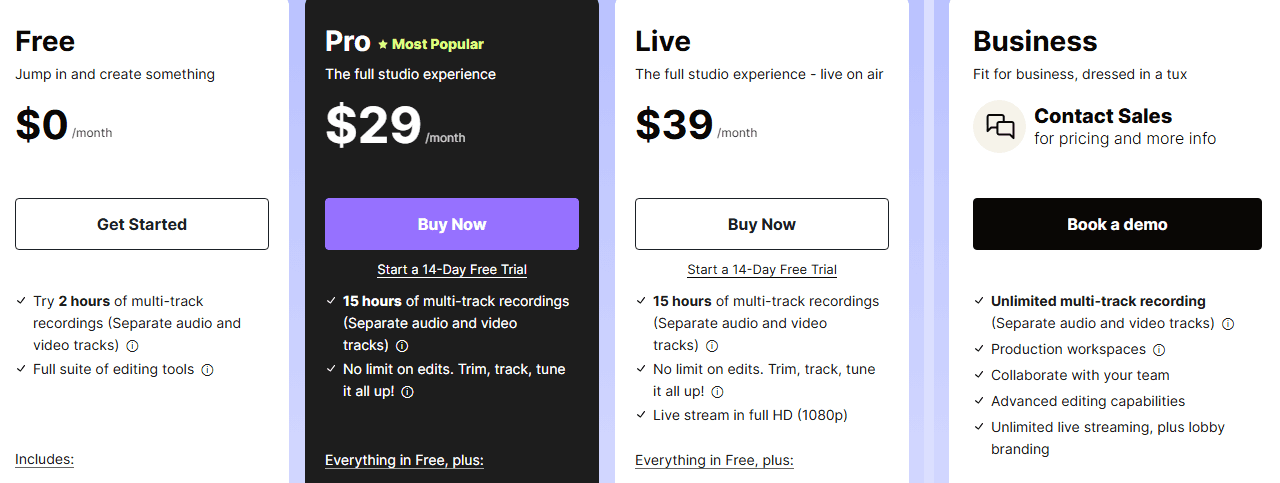Click info icon after Live plan's edits limit feature
1280x483 pixels.
point(717,392)
